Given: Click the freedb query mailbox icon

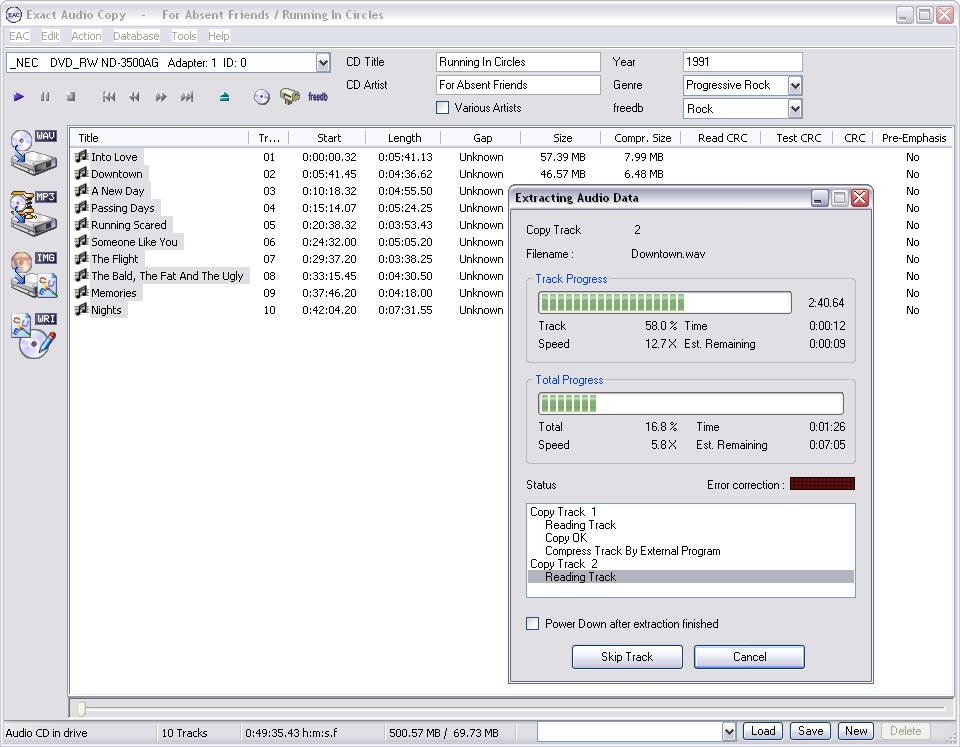Looking at the screenshot, I should pyautogui.click(x=289, y=96).
